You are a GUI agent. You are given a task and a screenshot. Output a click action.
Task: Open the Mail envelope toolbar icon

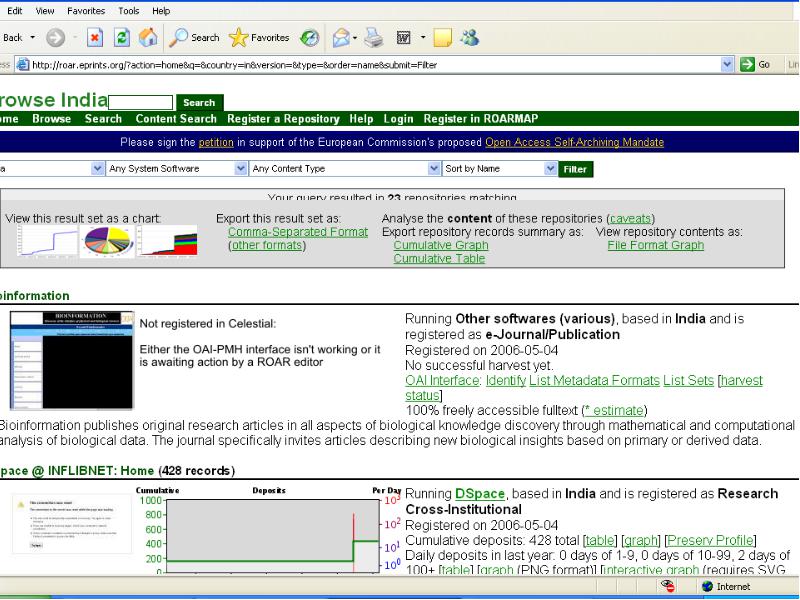pos(341,37)
